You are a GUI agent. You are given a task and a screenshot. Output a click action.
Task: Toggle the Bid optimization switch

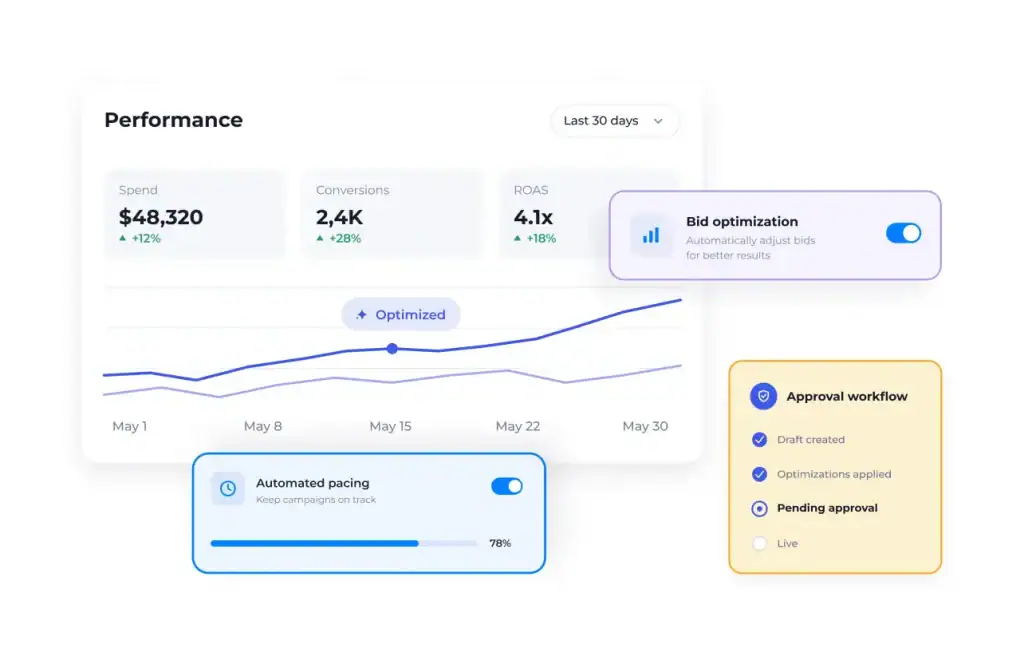click(903, 233)
